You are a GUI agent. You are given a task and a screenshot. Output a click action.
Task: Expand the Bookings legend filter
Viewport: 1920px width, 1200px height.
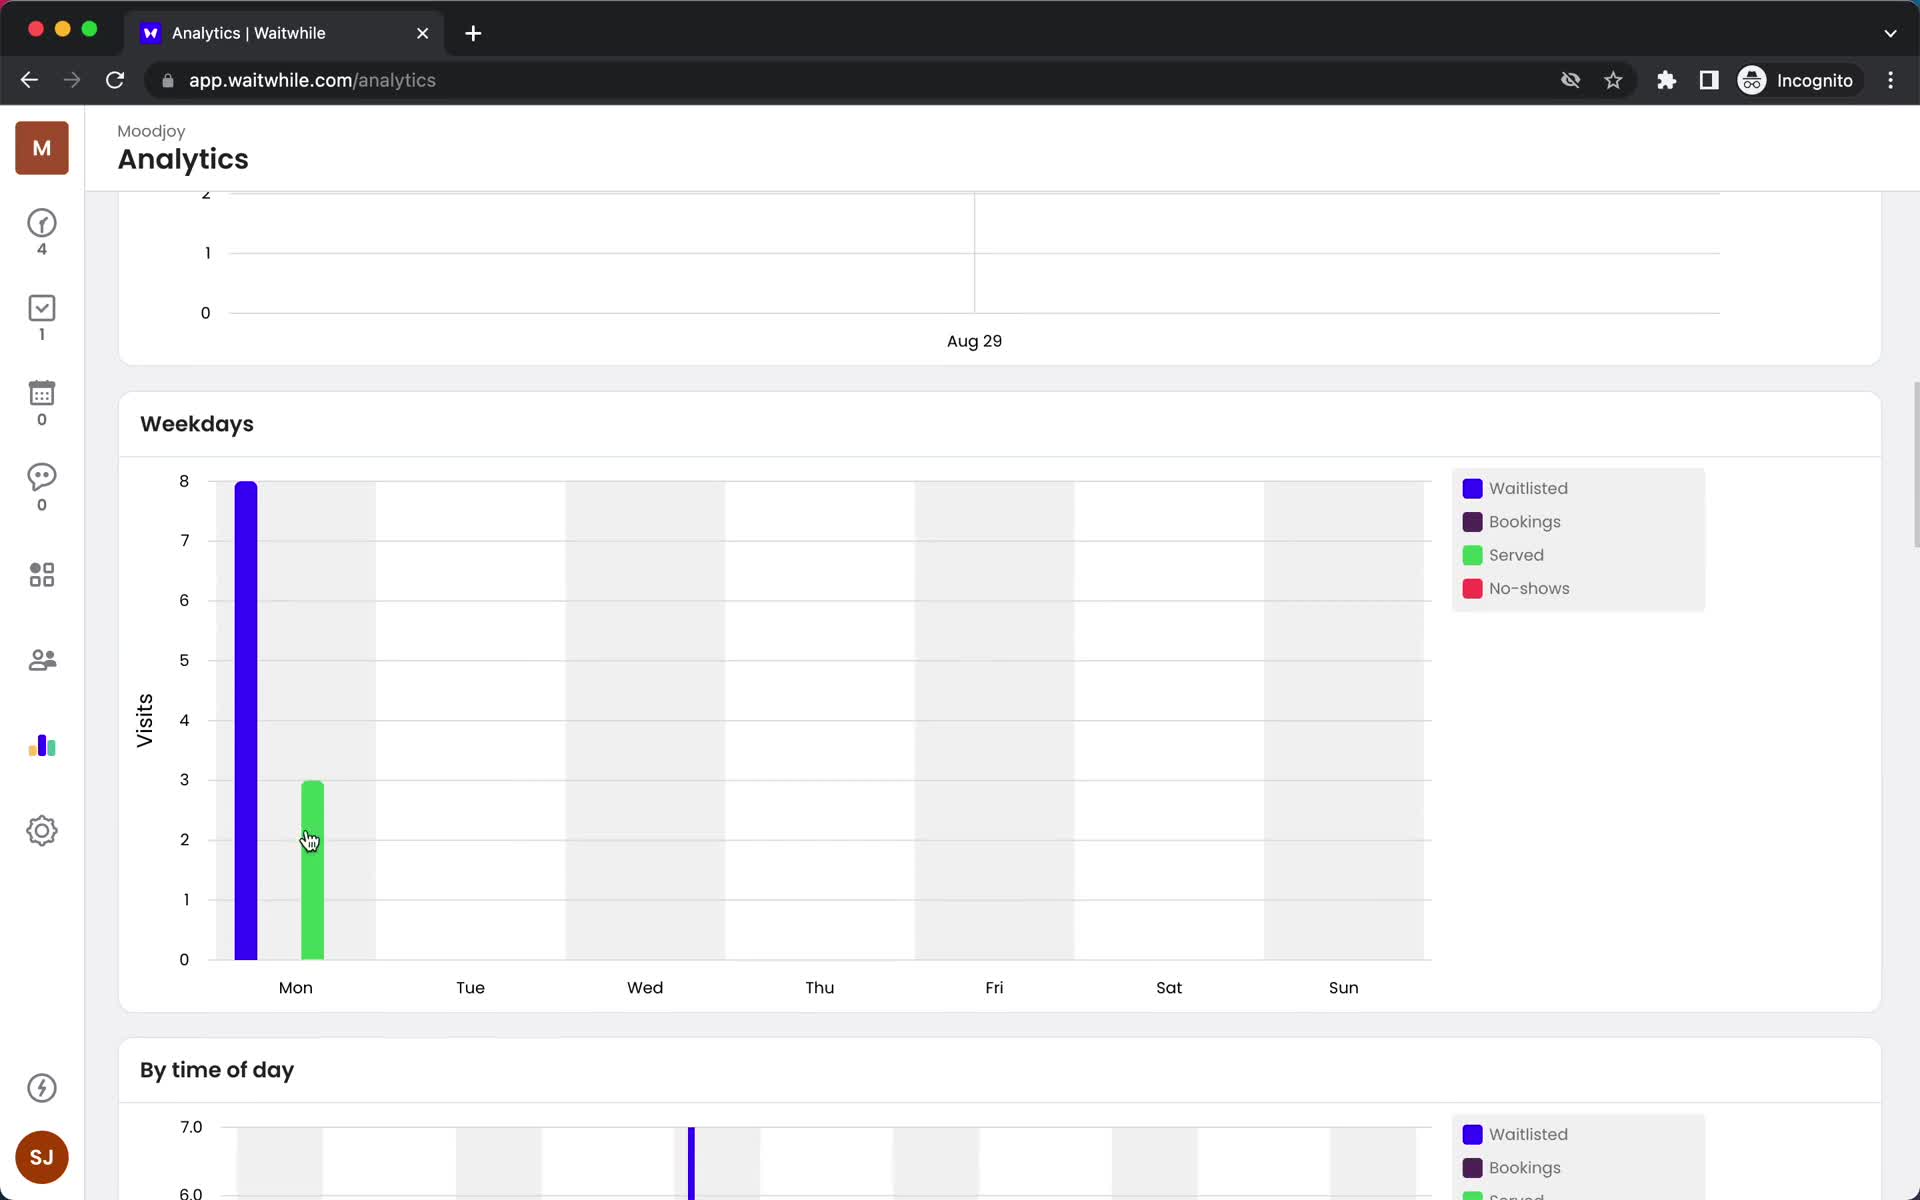1523,521
